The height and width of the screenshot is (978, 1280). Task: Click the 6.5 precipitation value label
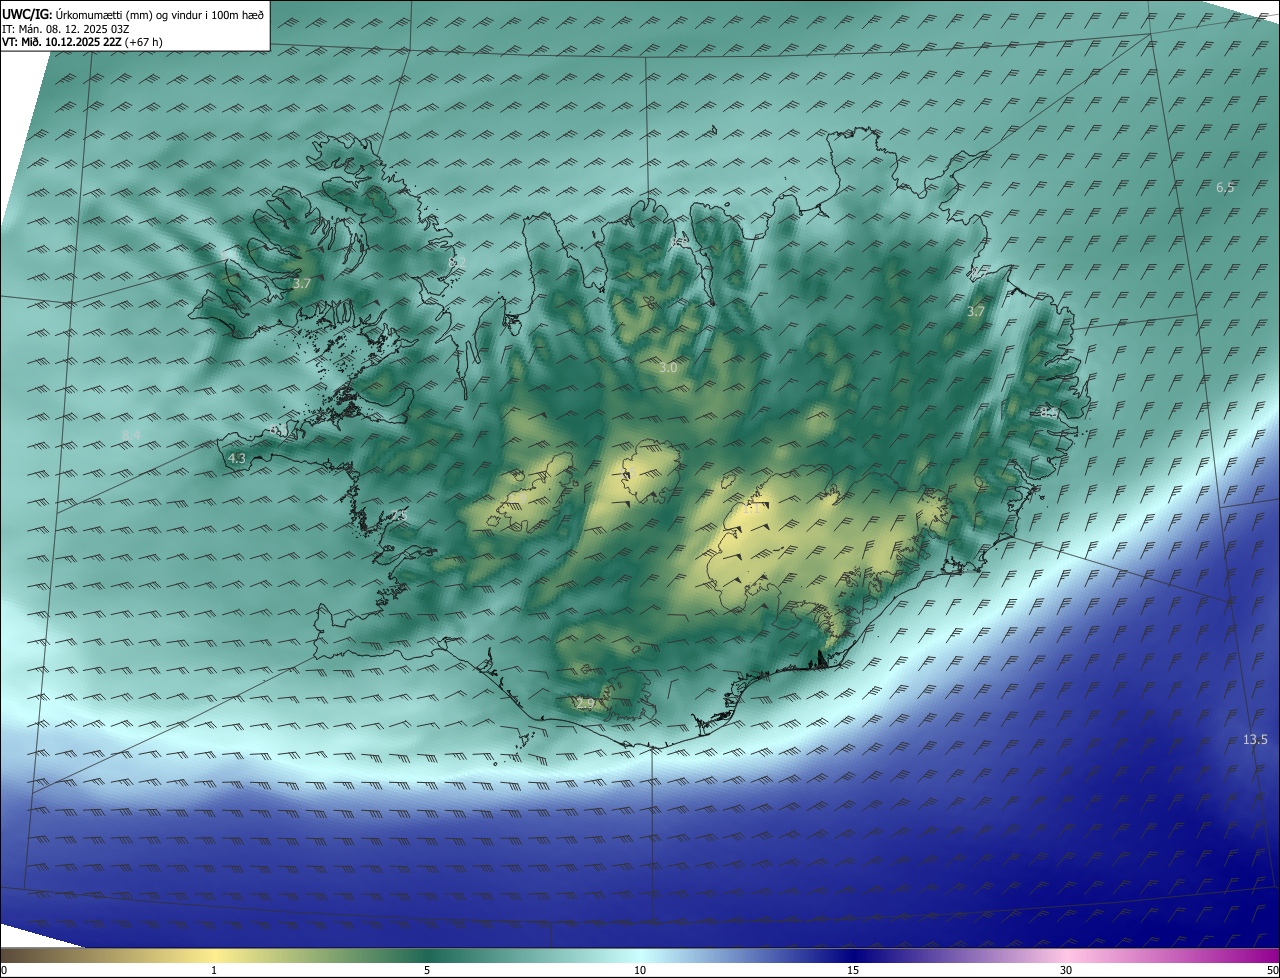[x=1225, y=188]
